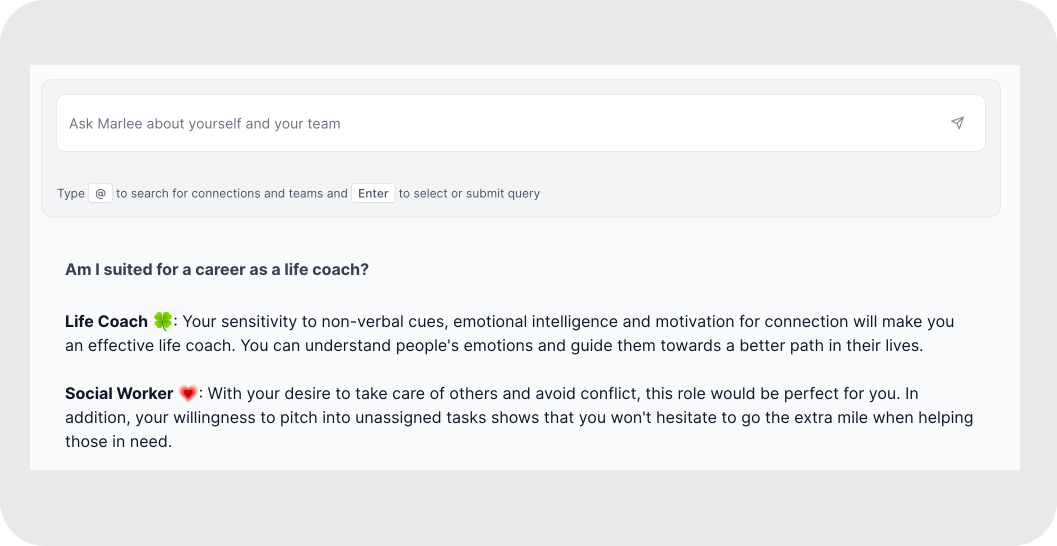
Task: Click the four-leaf clover emoji beside Life Coach
Action: tap(163, 321)
